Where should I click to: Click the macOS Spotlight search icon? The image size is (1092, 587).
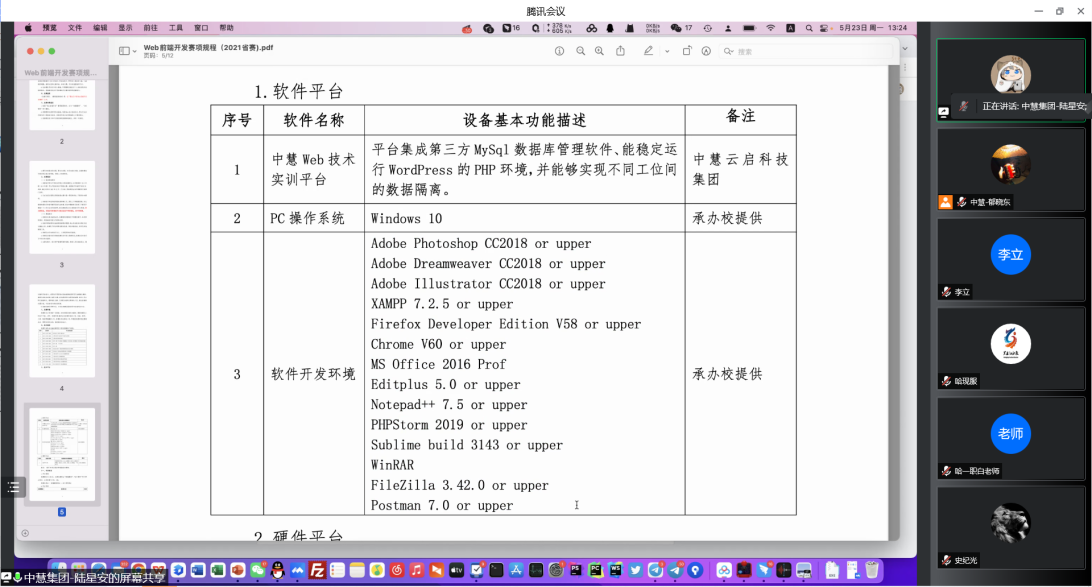pos(809,28)
